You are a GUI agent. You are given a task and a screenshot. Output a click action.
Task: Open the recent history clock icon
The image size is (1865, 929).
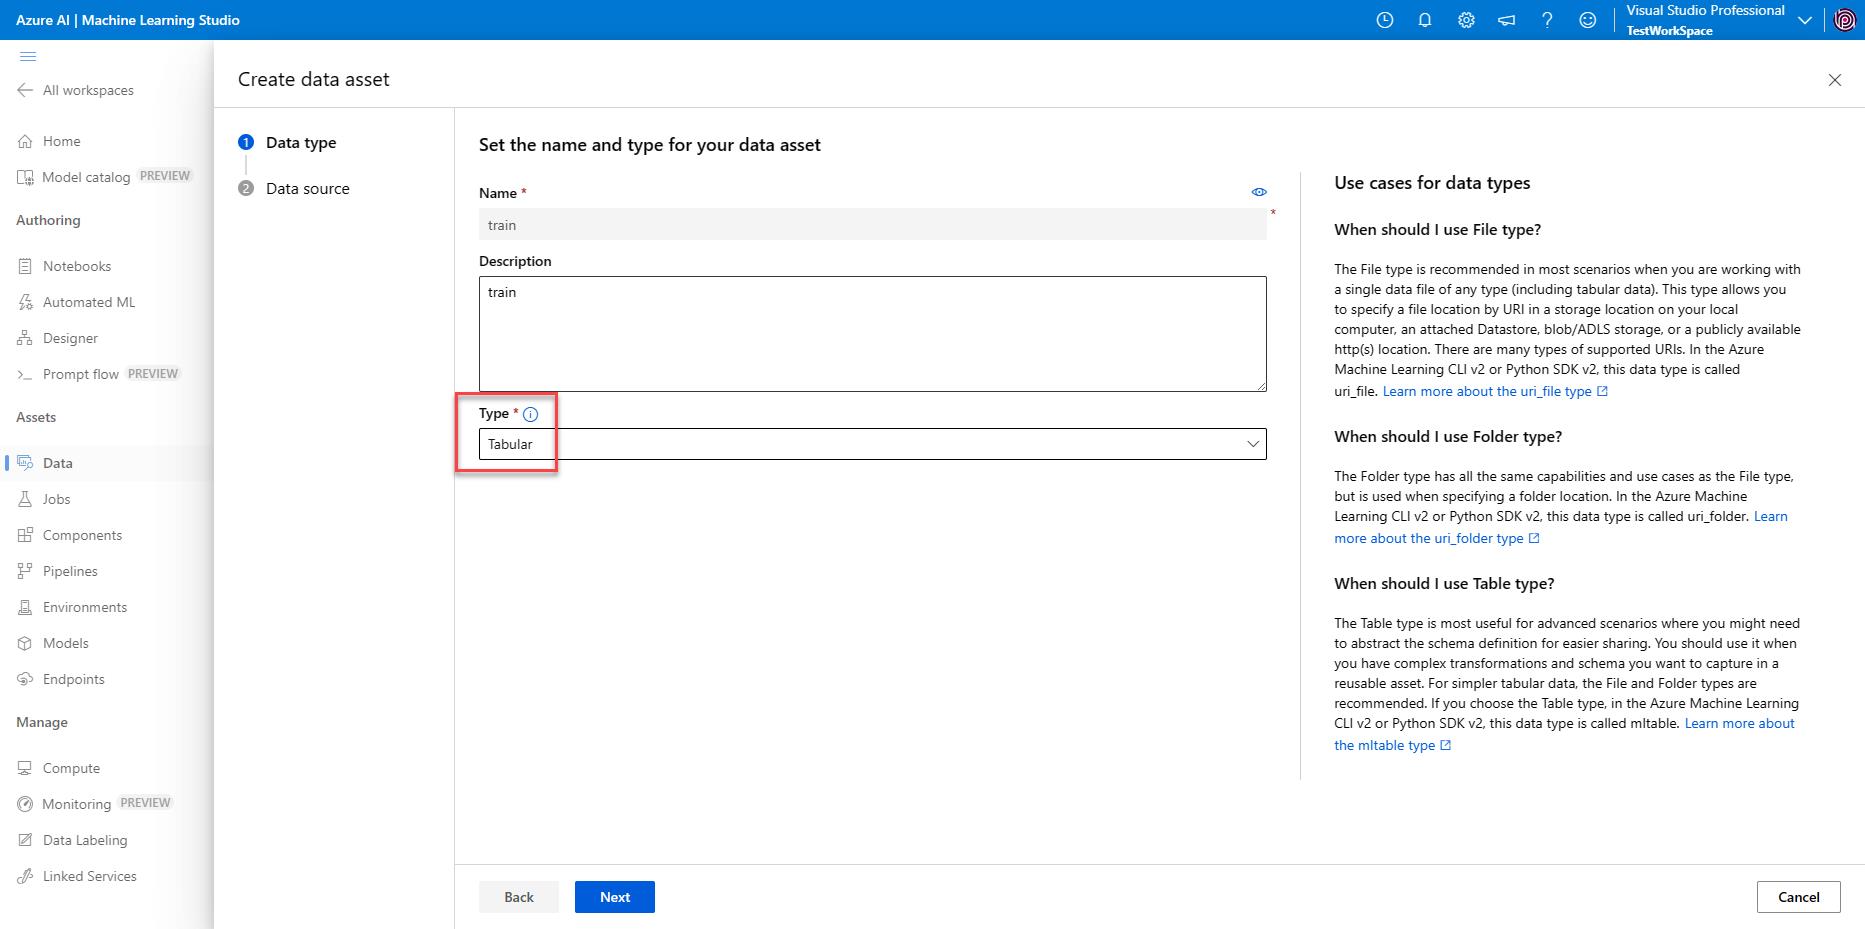tap(1384, 20)
